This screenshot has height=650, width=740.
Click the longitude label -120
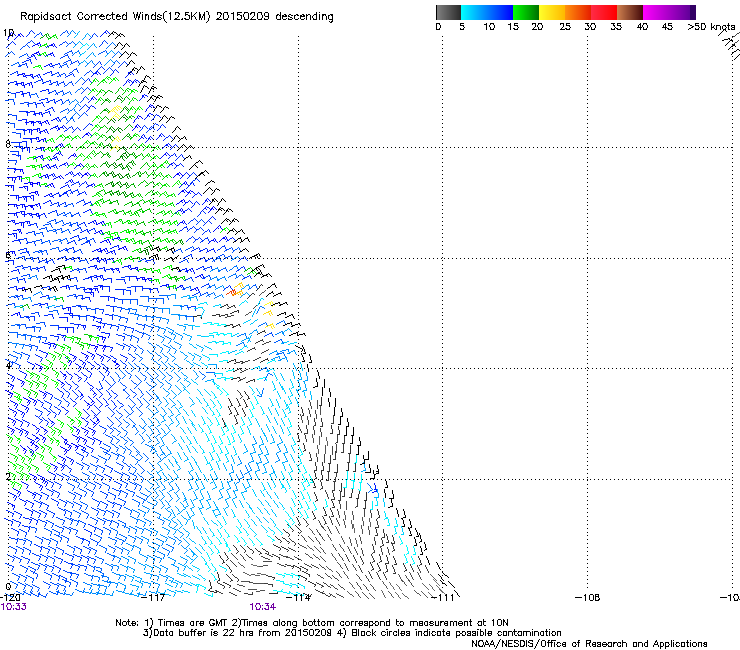coord(10,598)
